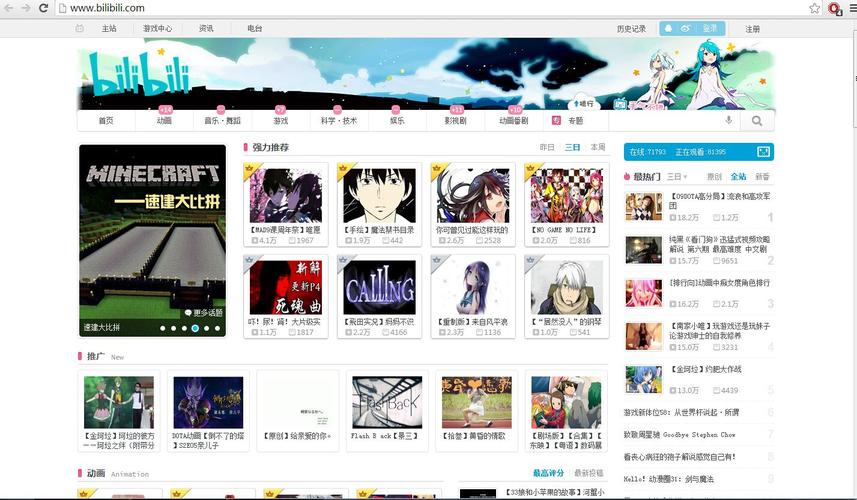Click the 注册 register link
The height and width of the screenshot is (500, 857).
(x=753, y=29)
